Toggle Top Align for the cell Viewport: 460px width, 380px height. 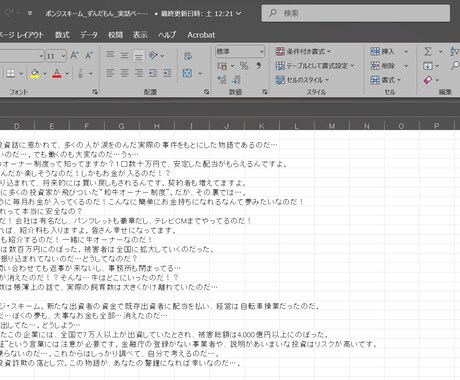(110, 55)
